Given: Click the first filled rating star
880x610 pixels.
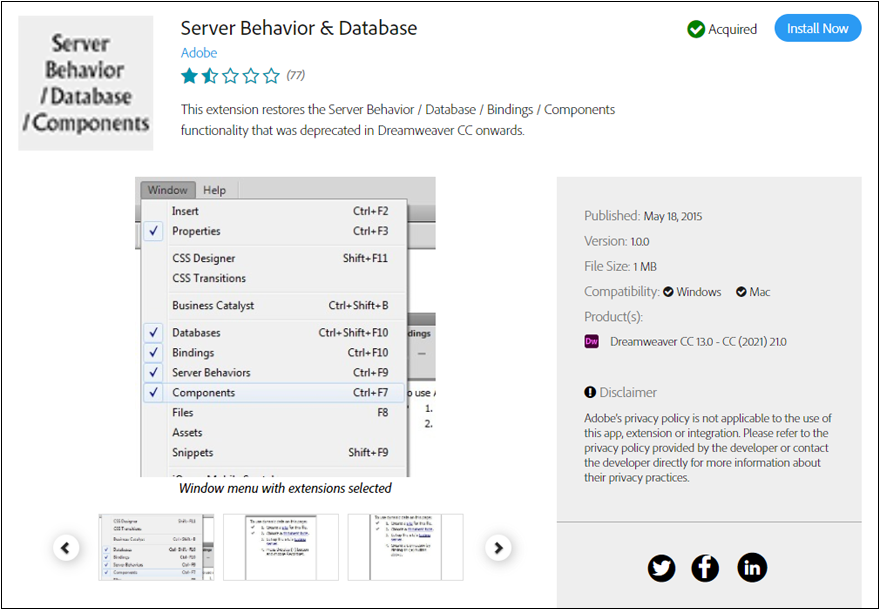Looking at the screenshot, I should click(190, 76).
